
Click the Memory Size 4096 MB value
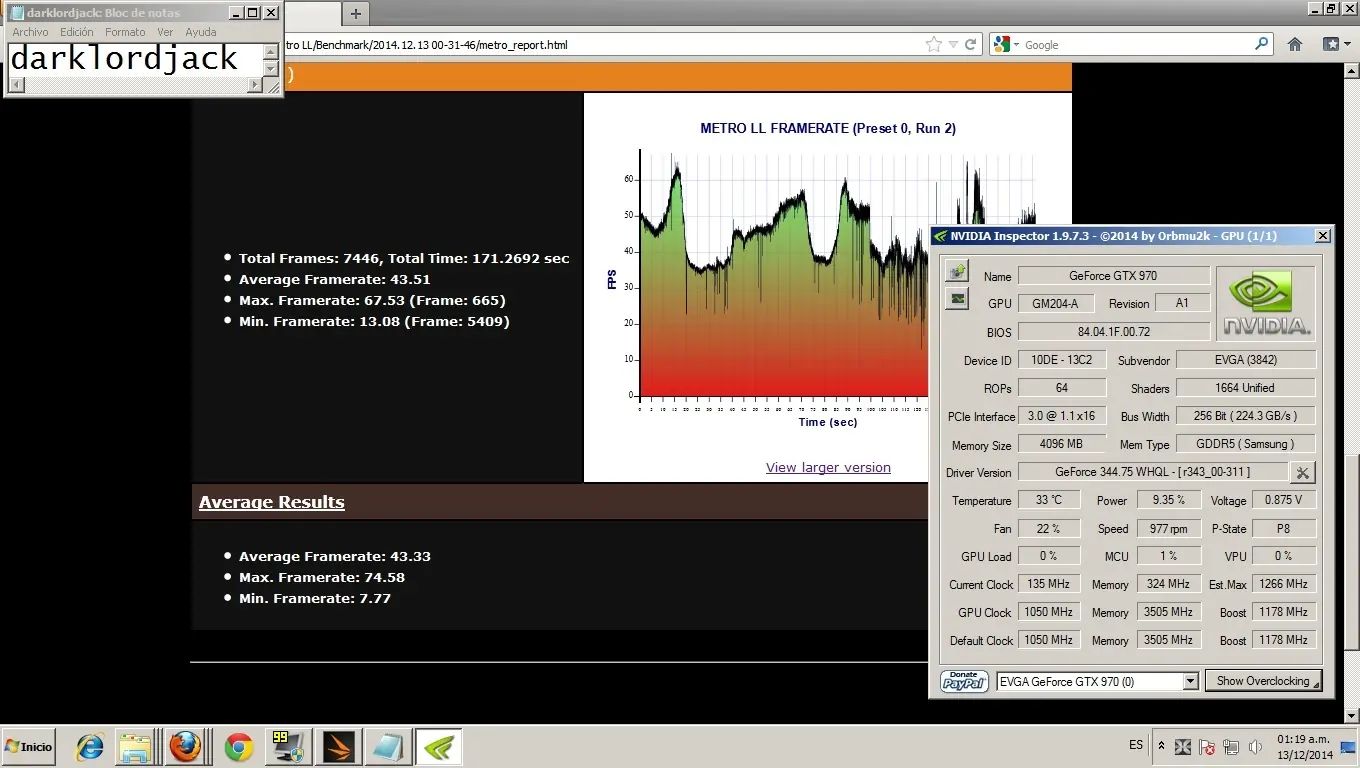1062,444
